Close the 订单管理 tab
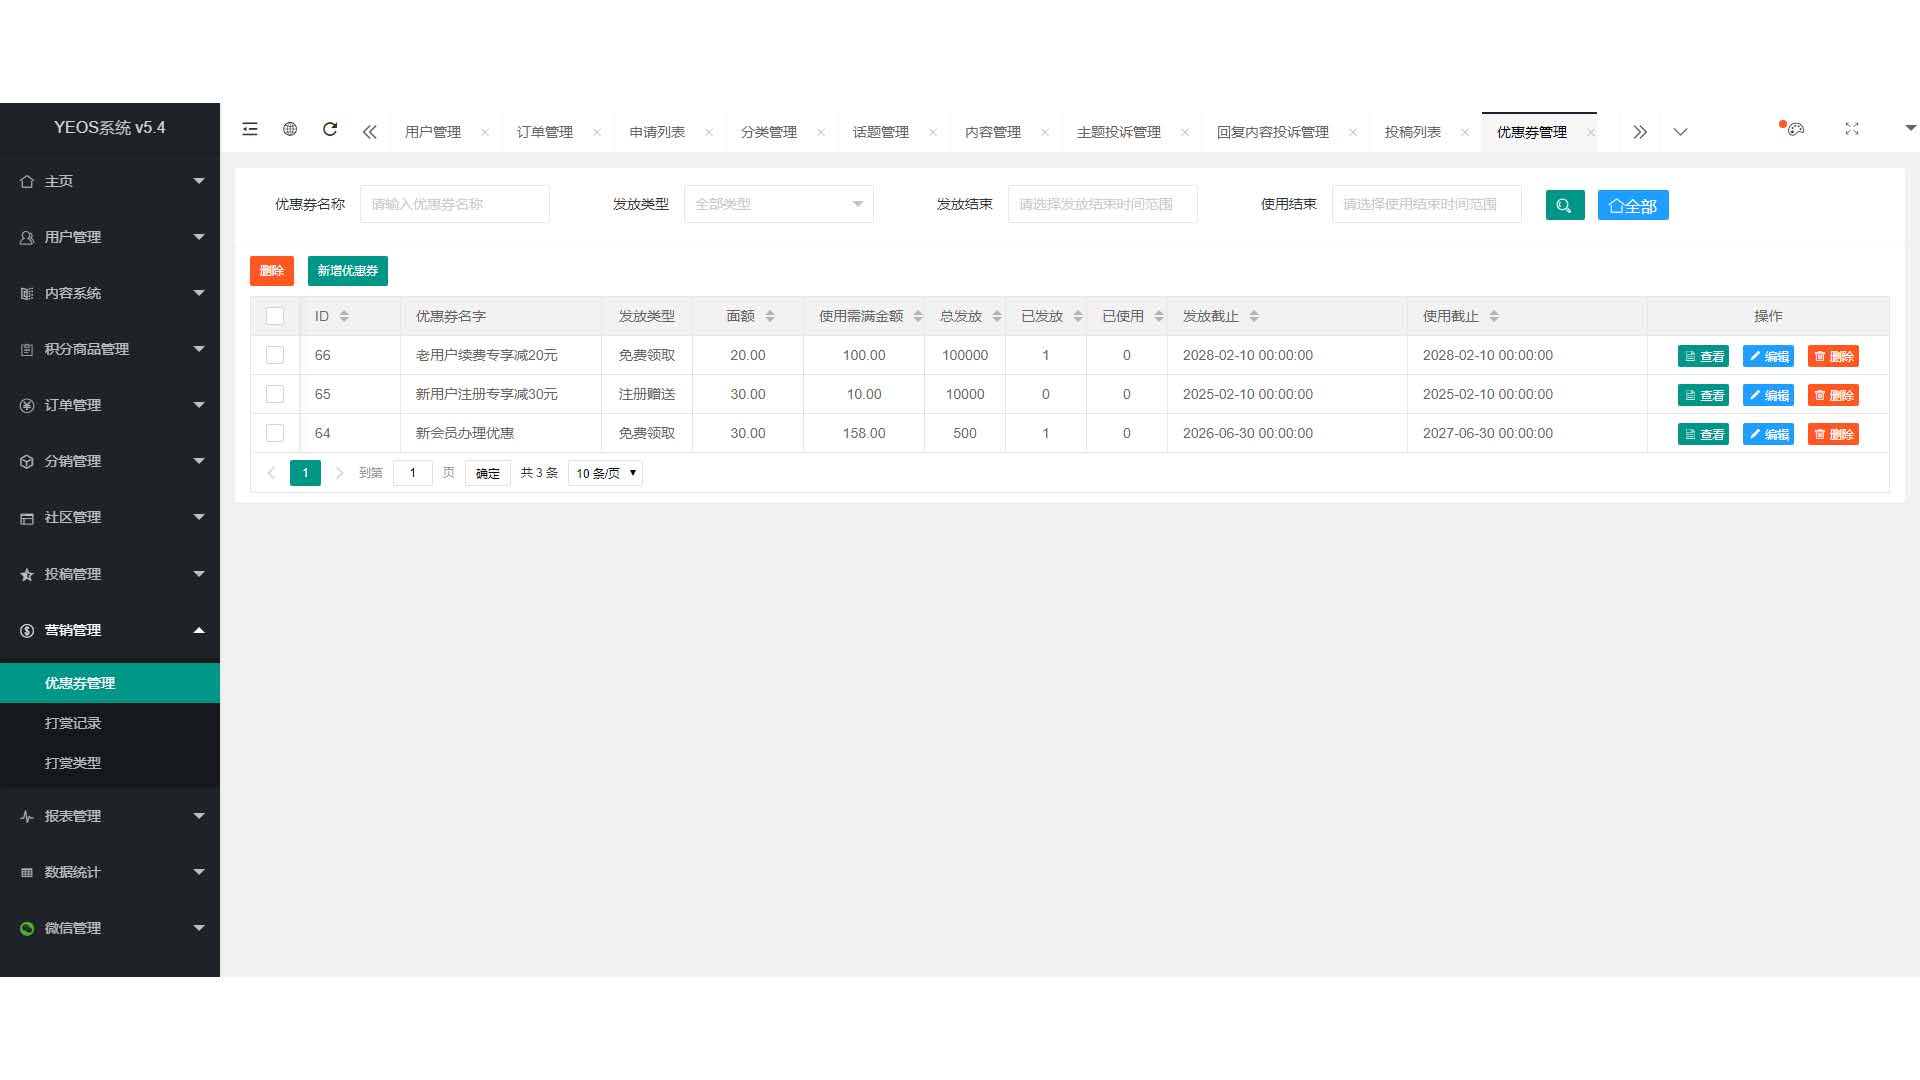The height and width of the screenshot is (1080, 1920). [597, 132]
